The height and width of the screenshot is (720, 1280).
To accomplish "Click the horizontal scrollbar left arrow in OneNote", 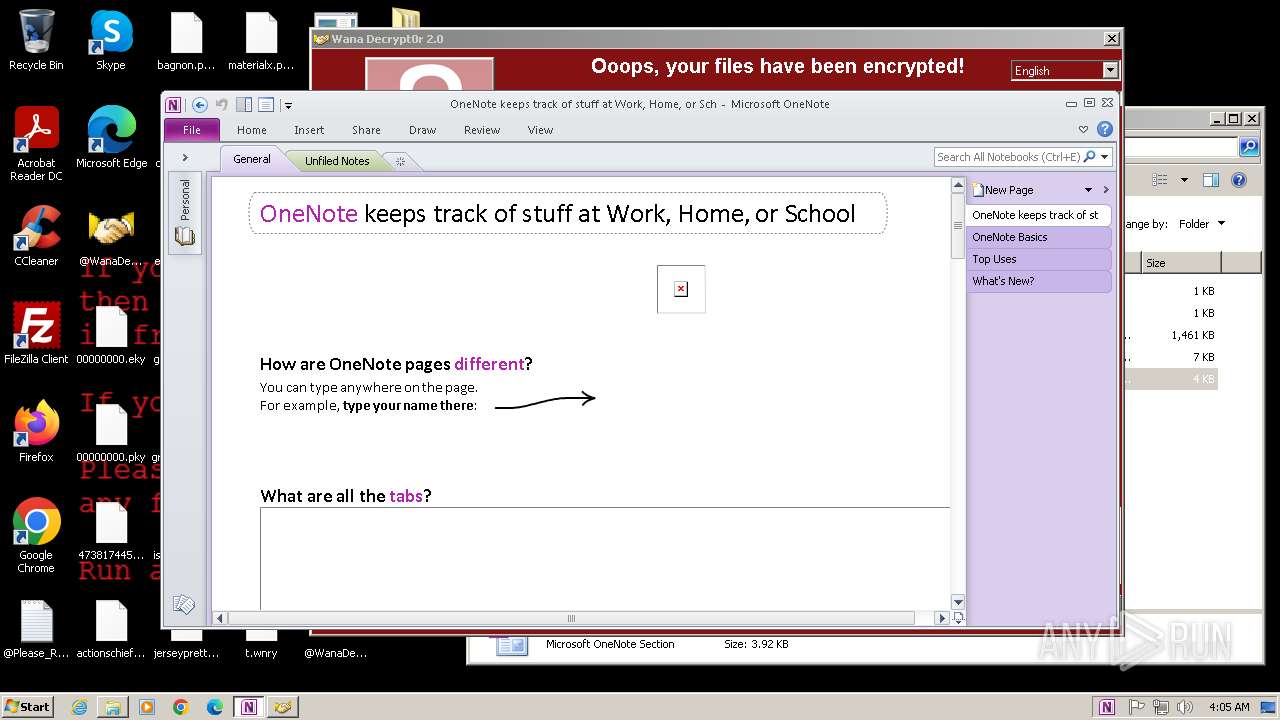I will tap(220, 618).
